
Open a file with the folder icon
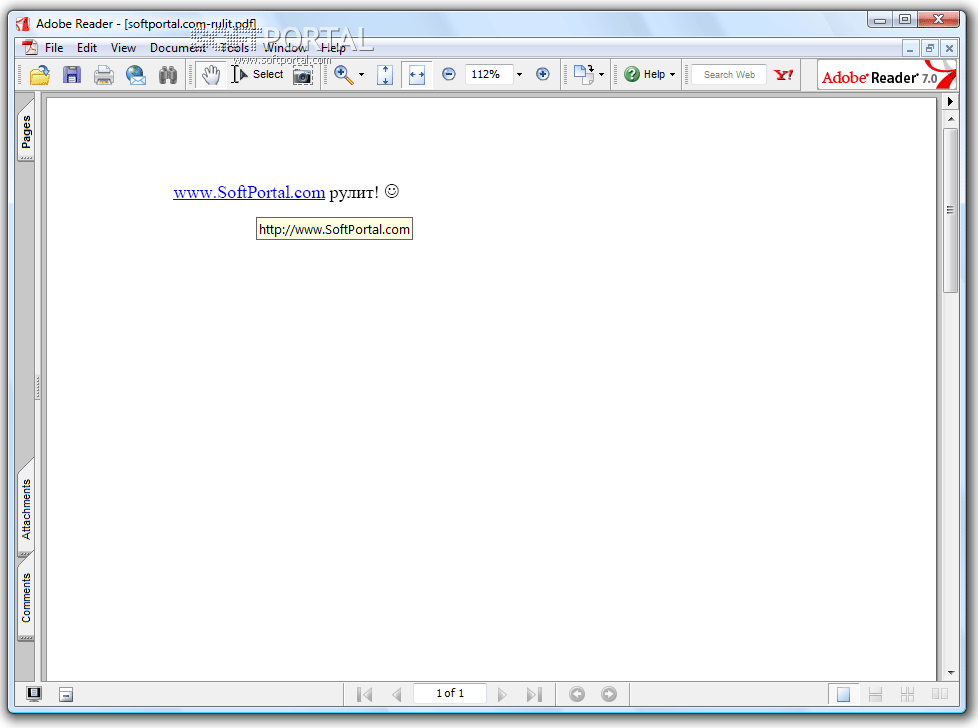click(x=40, y=75)
